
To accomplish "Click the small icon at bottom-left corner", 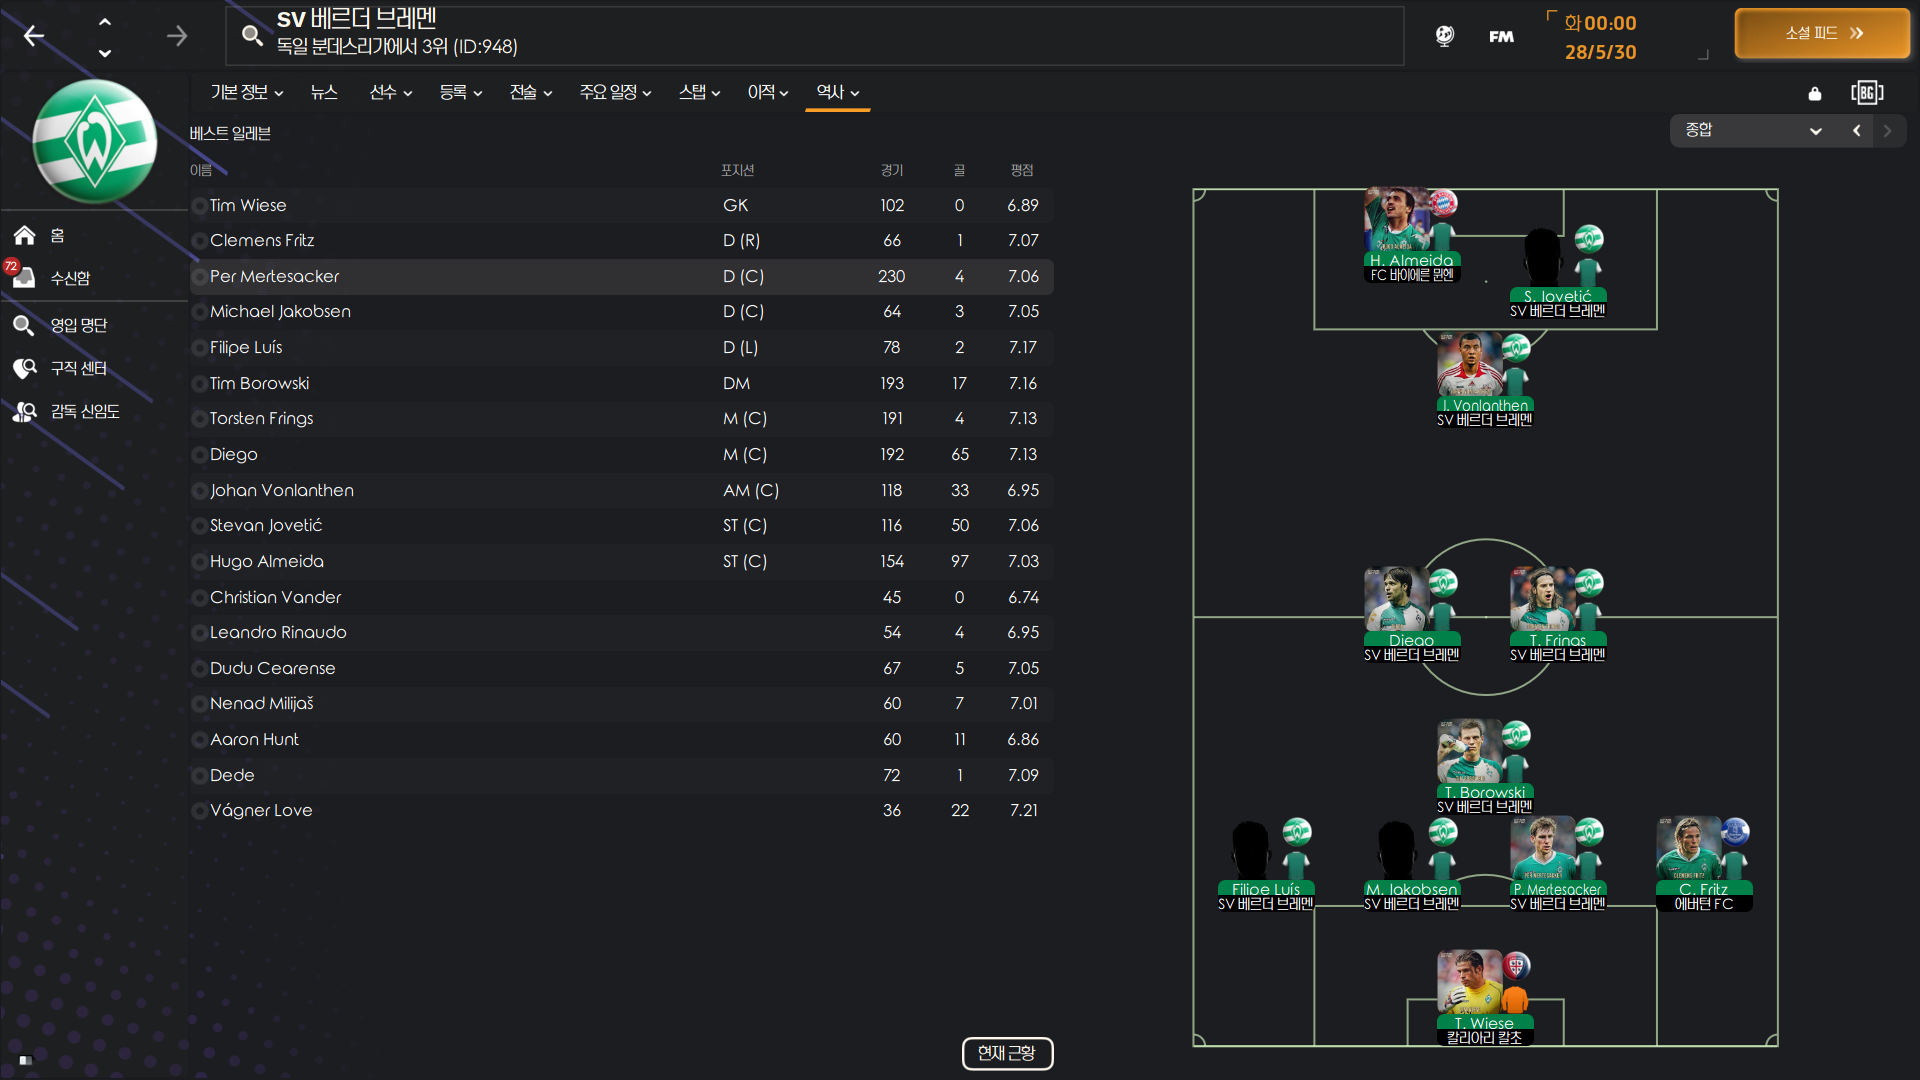I will click(26, 1060).
